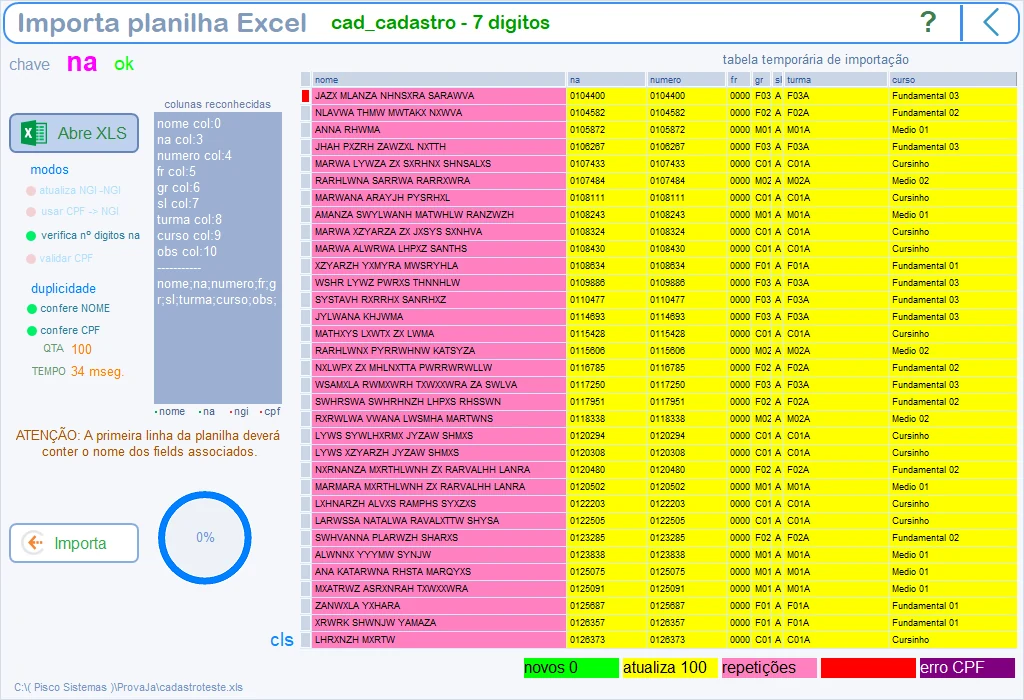1024x700 pixels.
Task: Click the Importa button
Action: [74, 543]
